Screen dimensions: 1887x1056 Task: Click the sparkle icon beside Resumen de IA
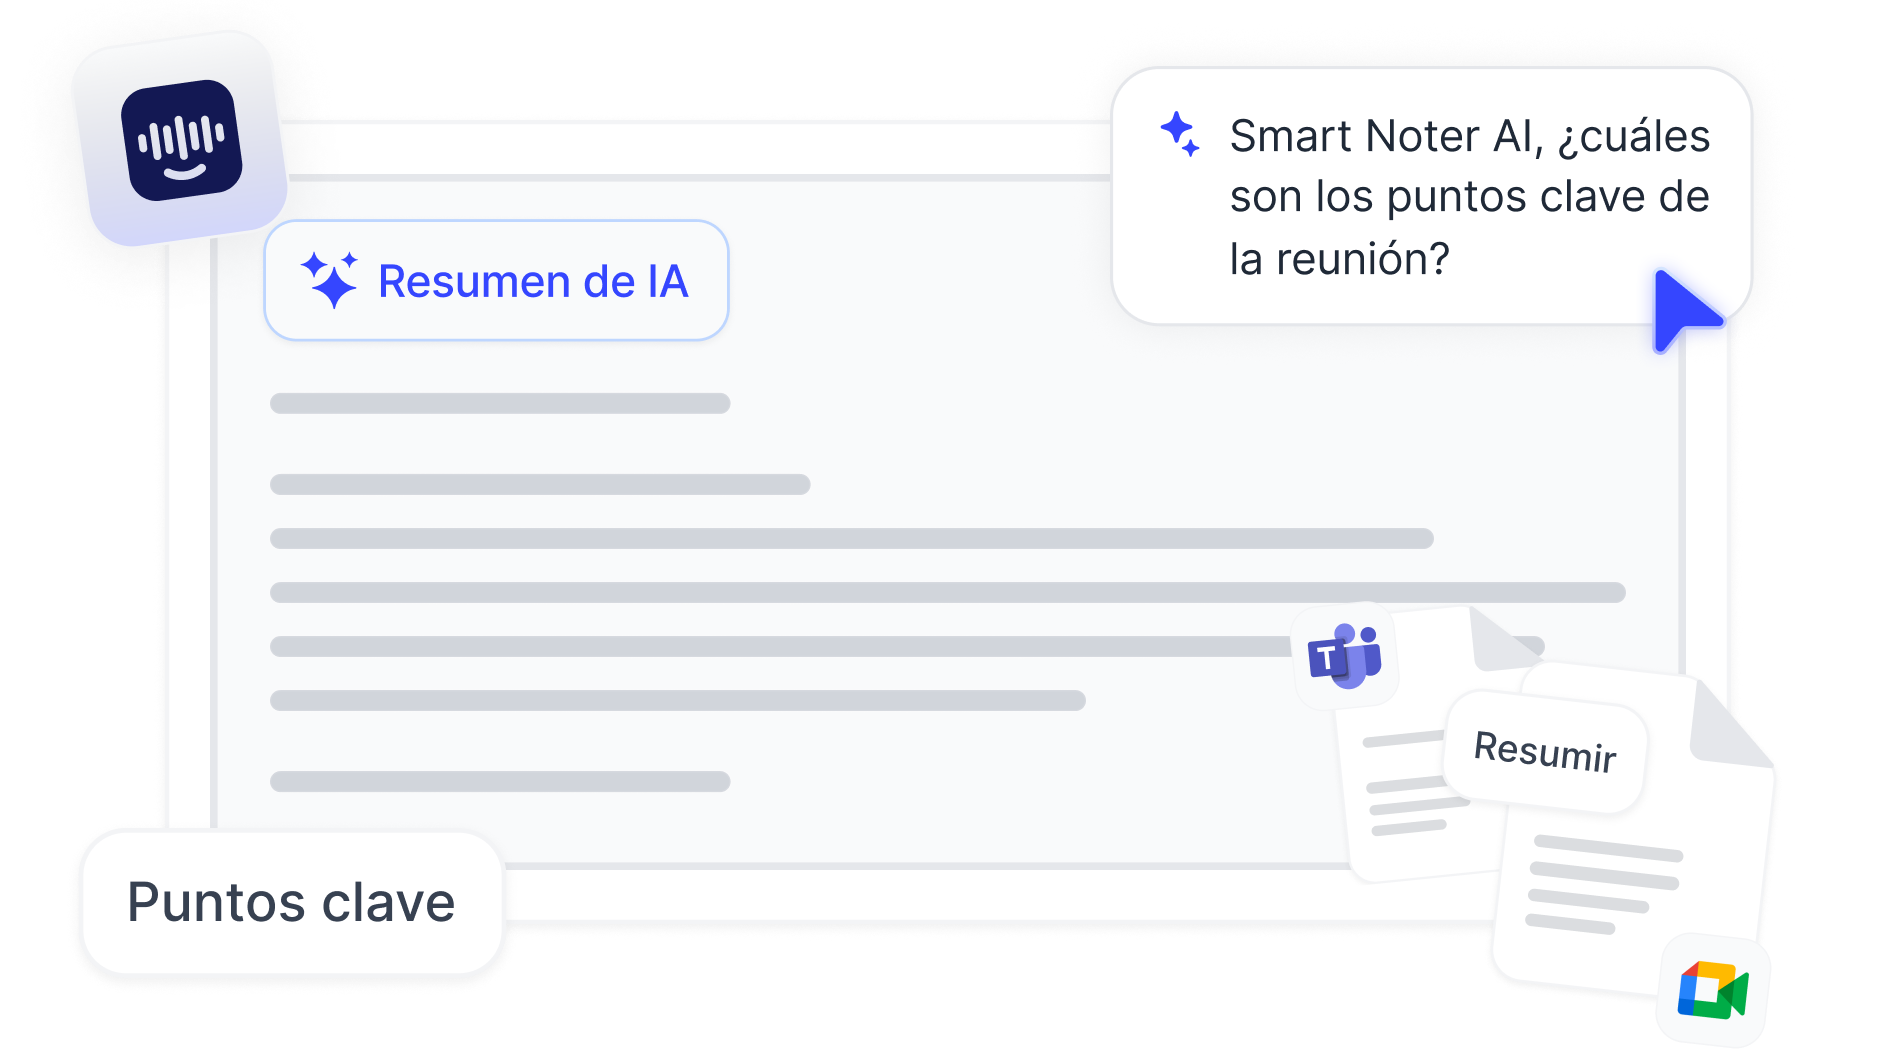coord(329,280)
